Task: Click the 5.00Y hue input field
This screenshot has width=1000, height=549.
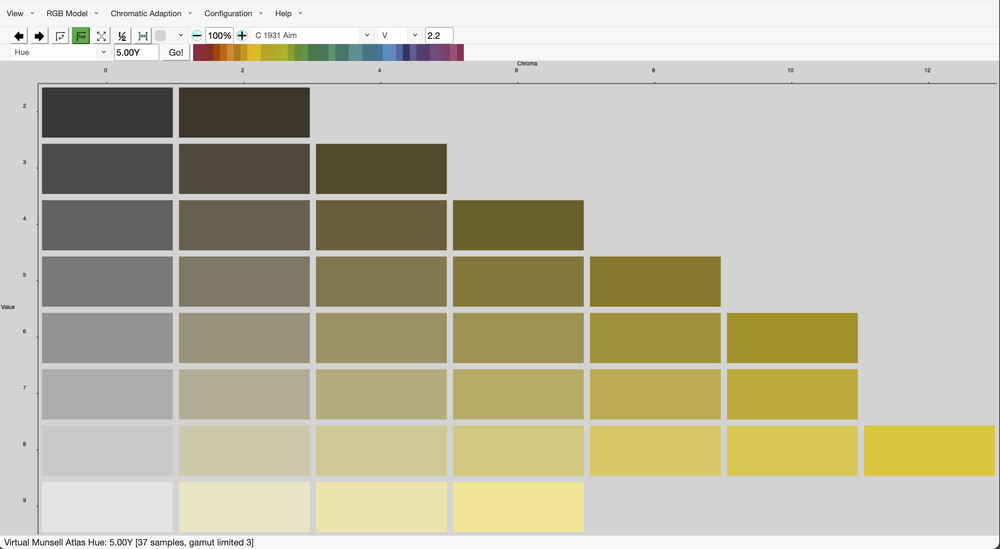Action: 136,53
